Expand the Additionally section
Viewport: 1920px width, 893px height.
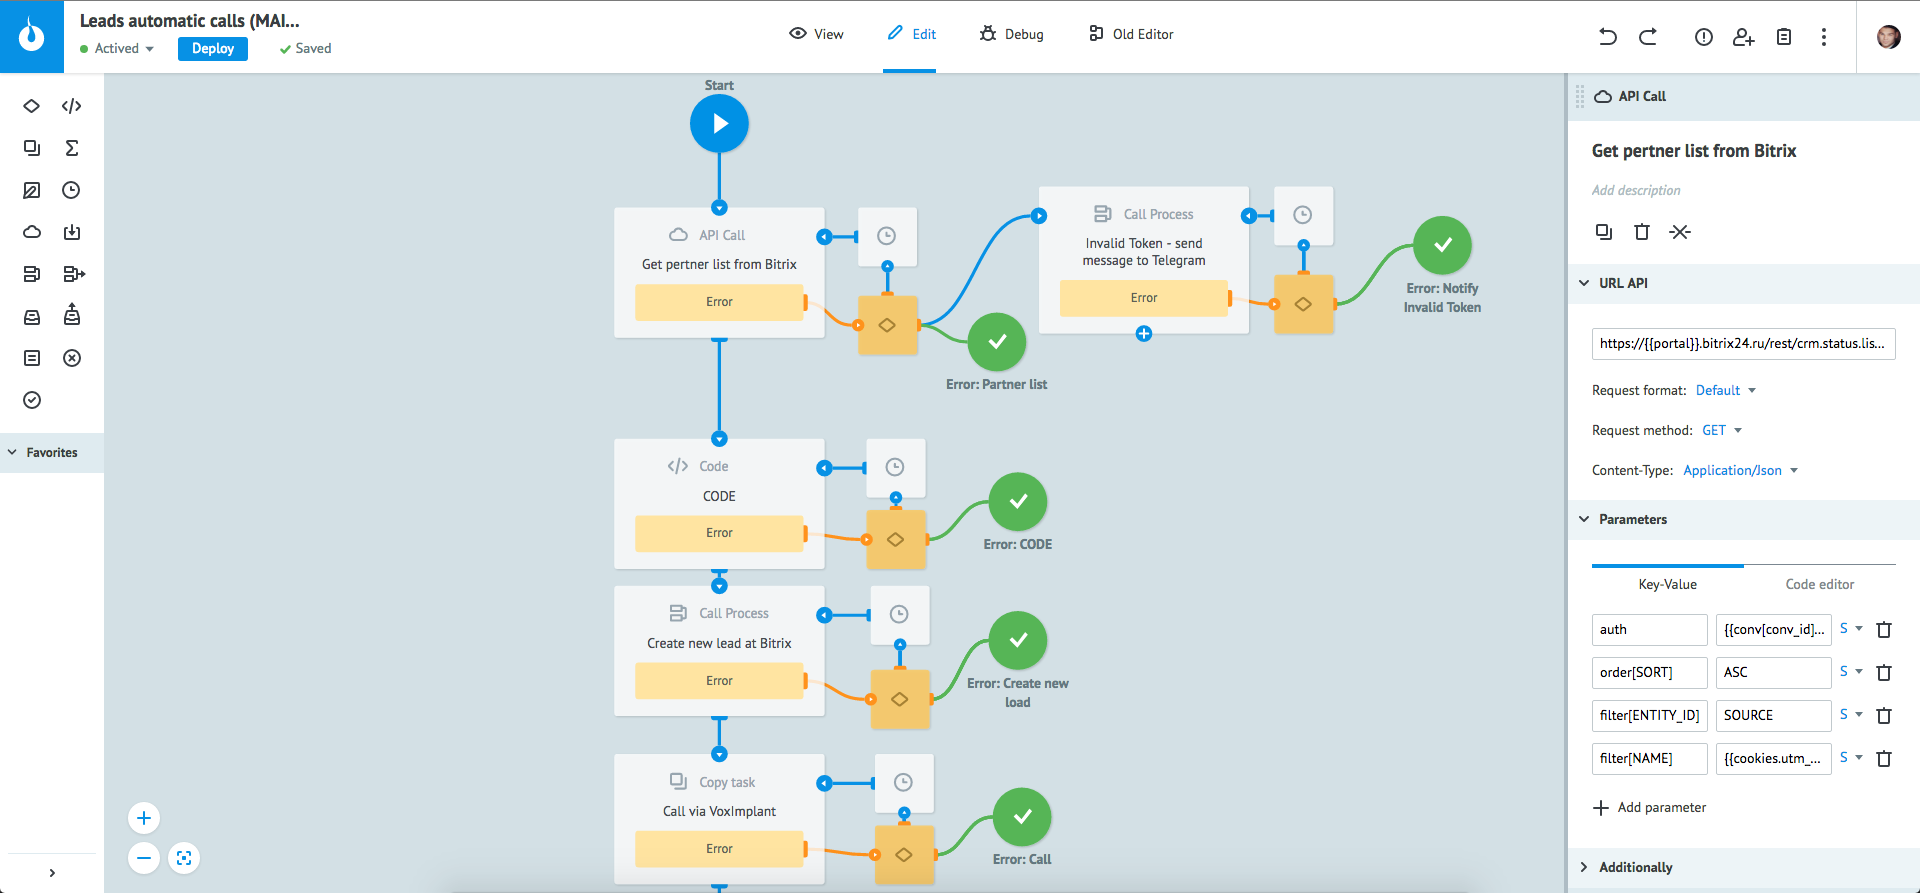(x=1635, y=867)
